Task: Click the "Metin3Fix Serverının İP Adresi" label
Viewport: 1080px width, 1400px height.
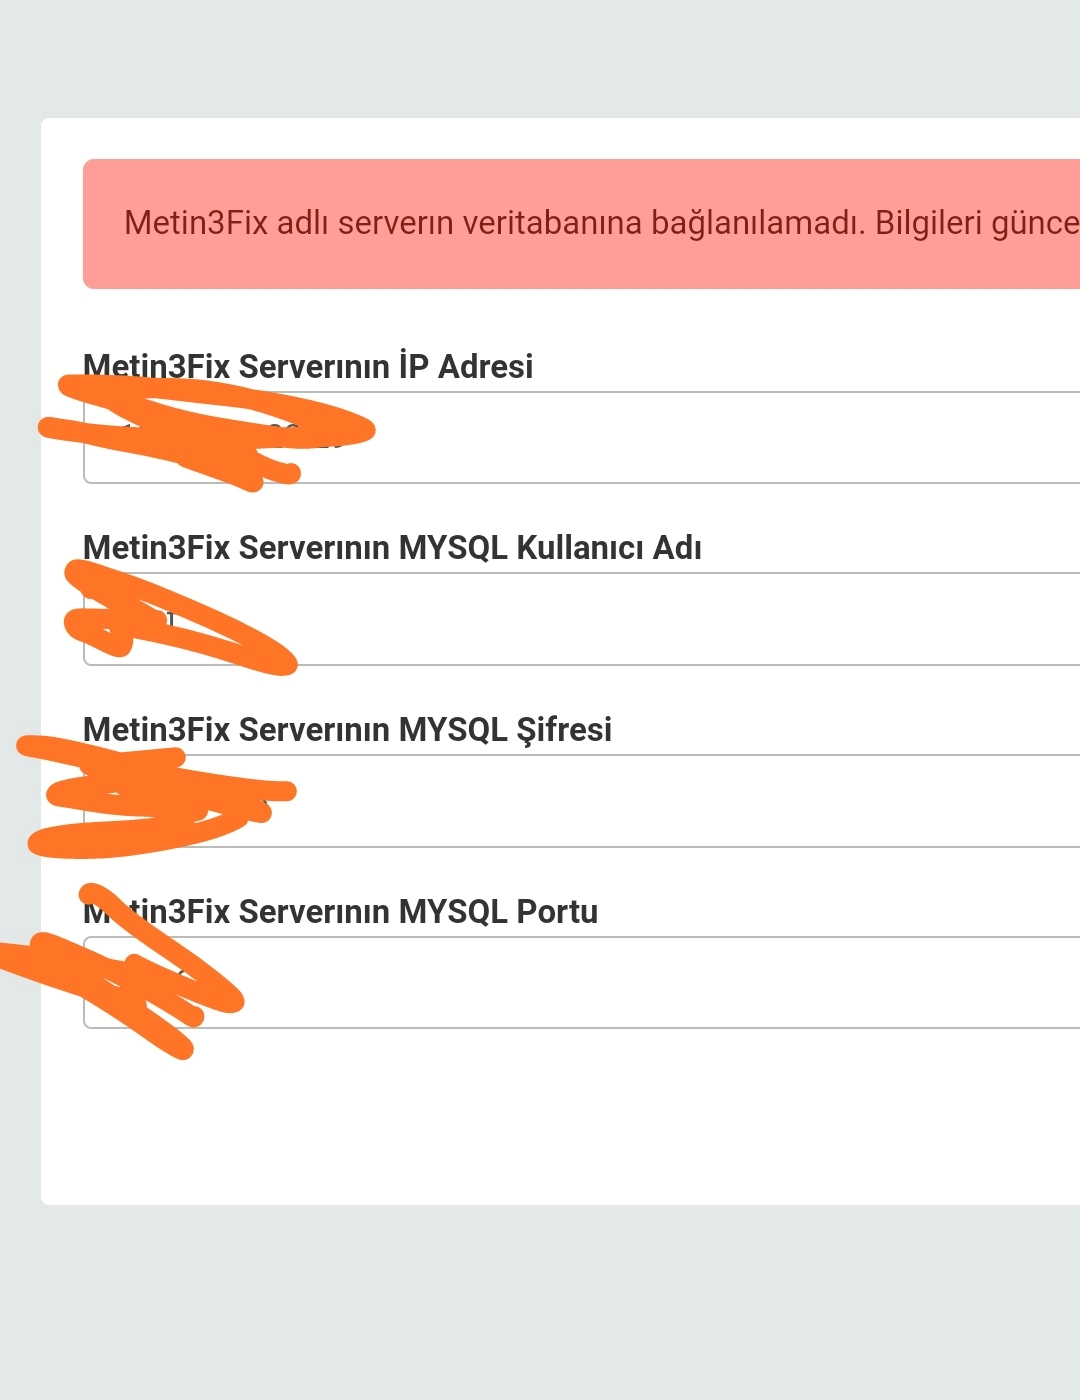Action: (308, 367)
